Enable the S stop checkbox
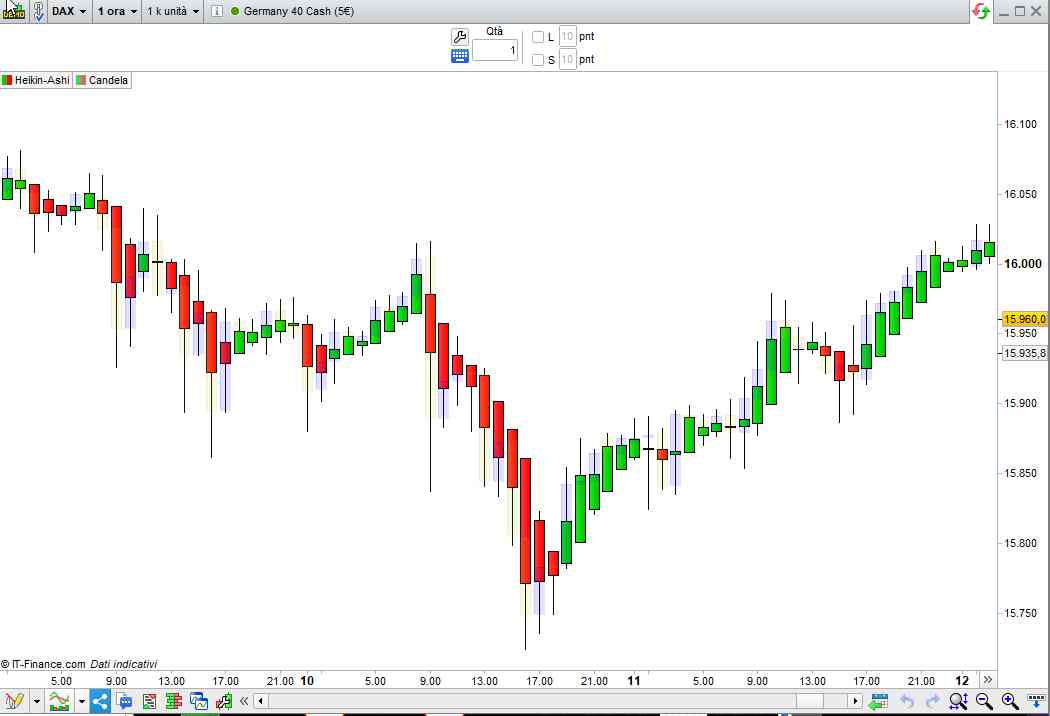The height and width of the screenshot is (716, 1050). 538,60
